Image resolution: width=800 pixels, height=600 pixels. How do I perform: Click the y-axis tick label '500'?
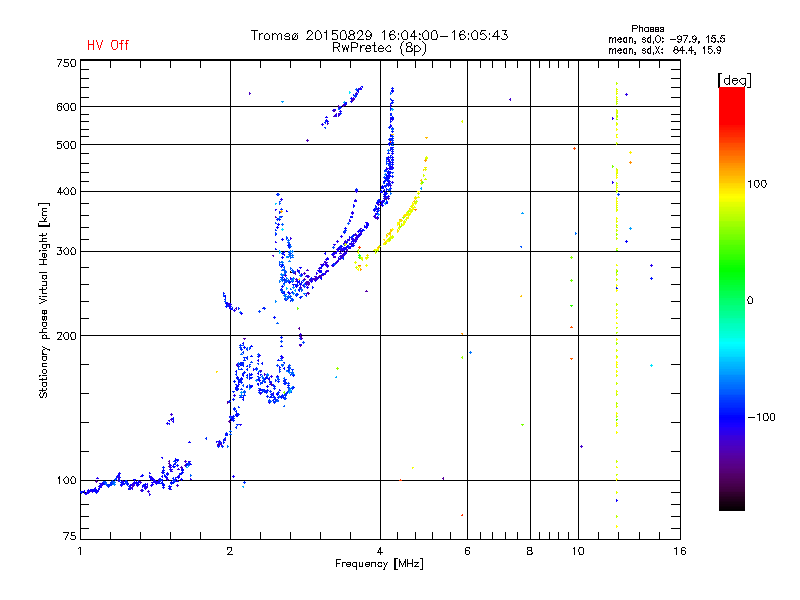[66, 145]
